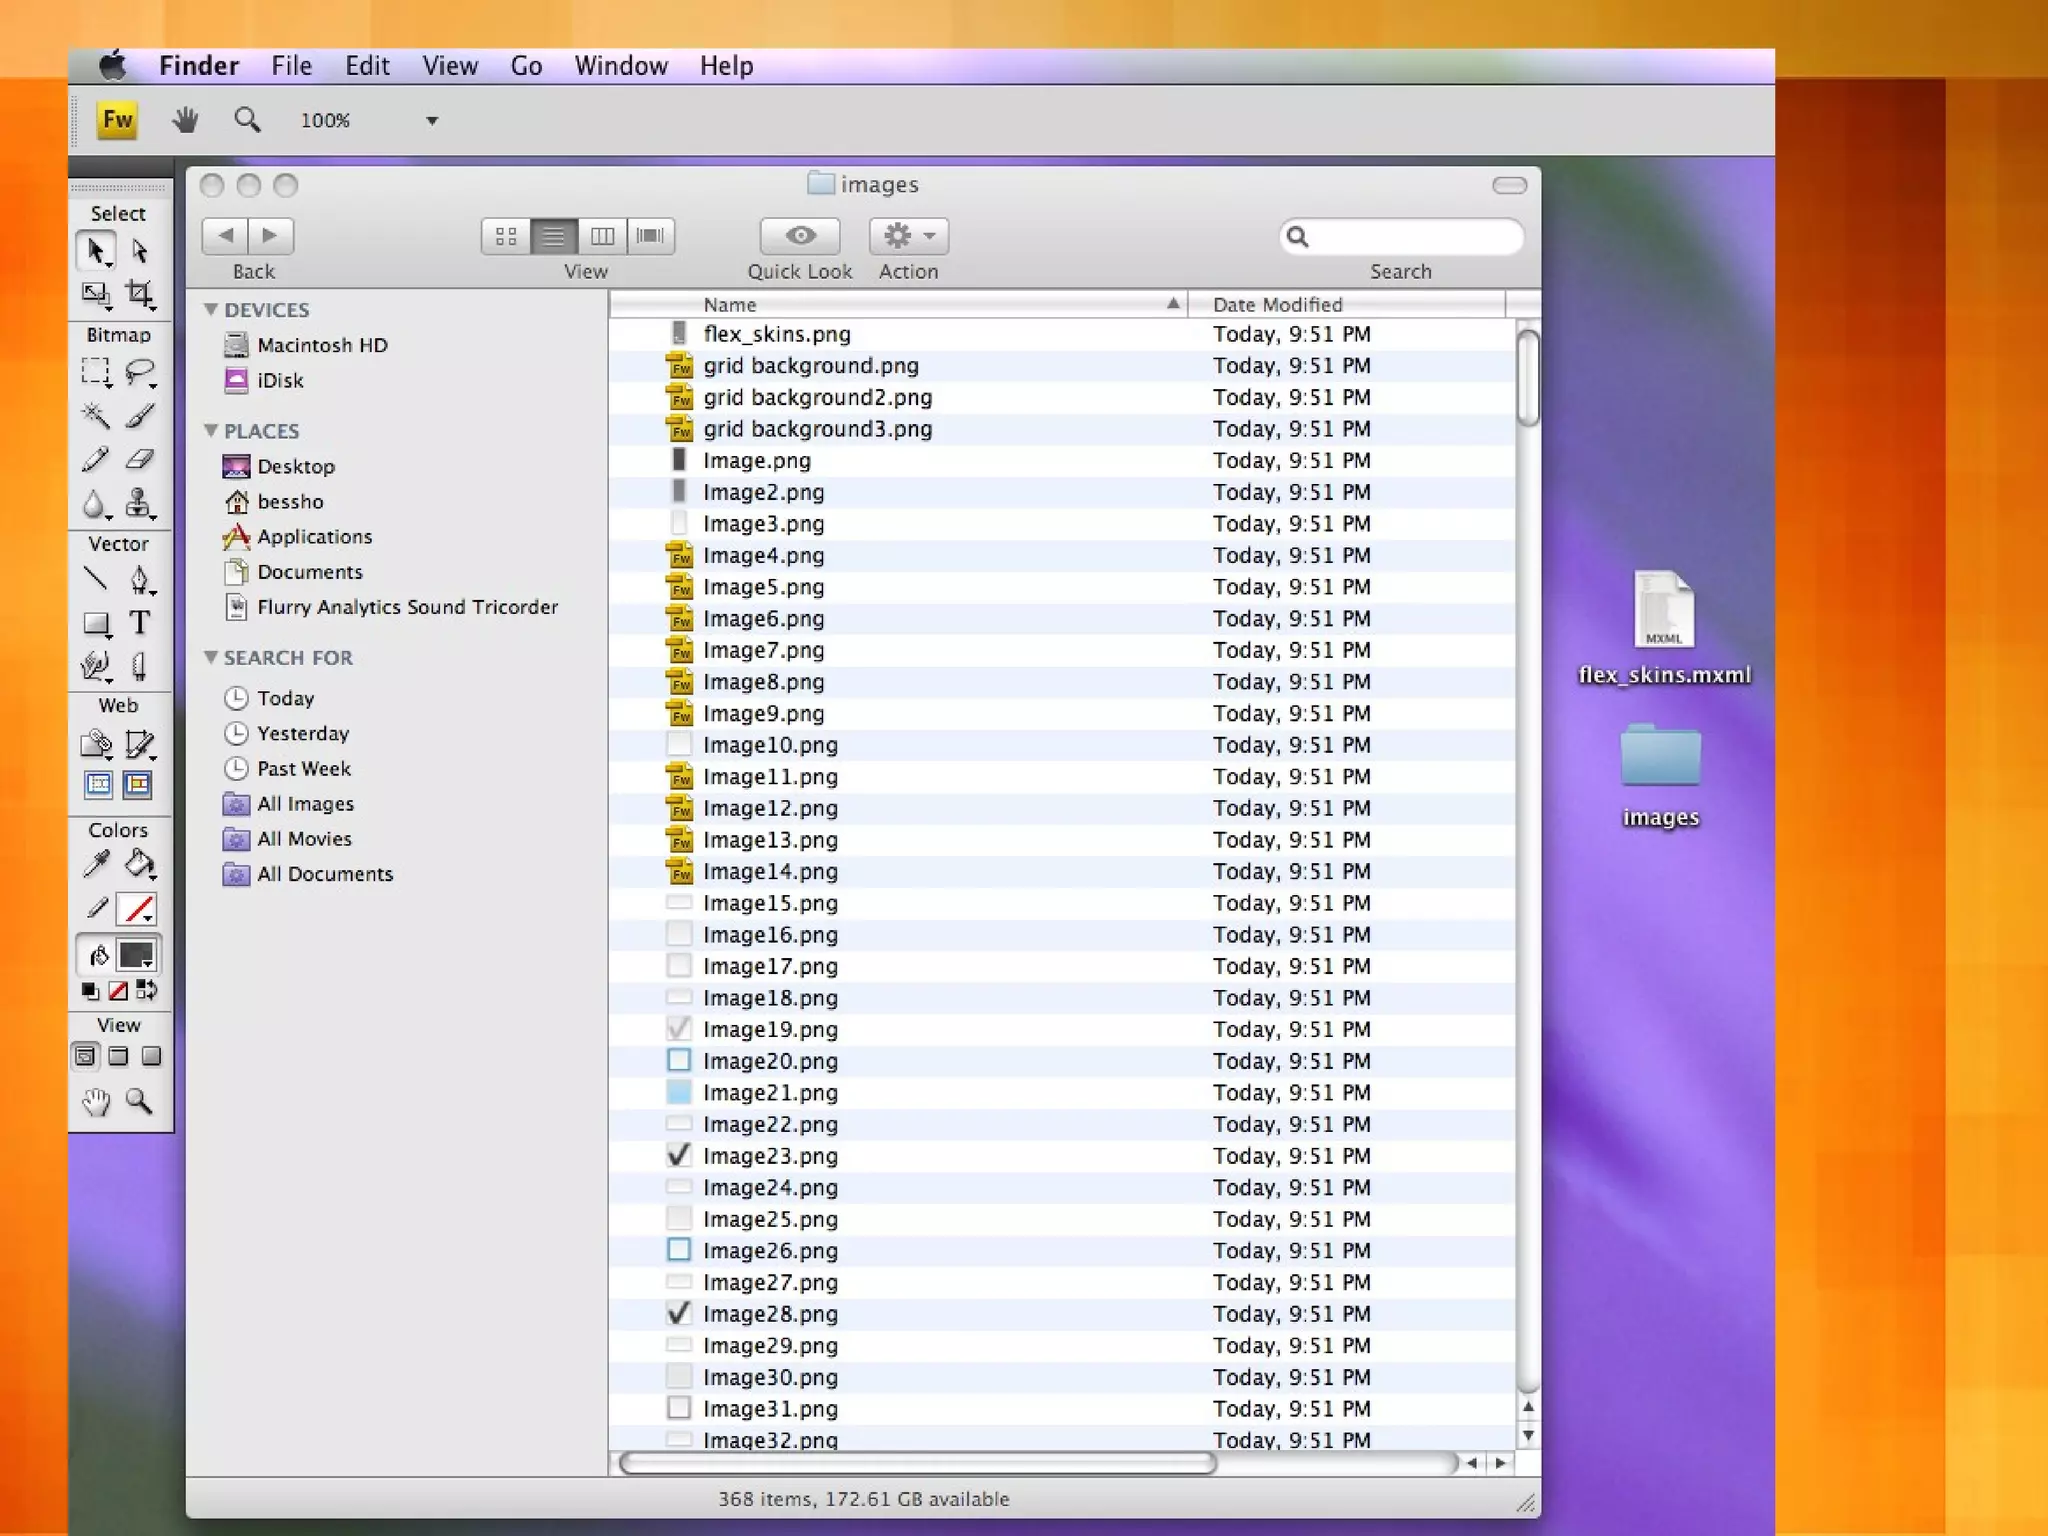The width and height of the screenshot is (2048, 1536).
Task: Open the Window menu
Action: pyautogui.click(x=620, y=66)
